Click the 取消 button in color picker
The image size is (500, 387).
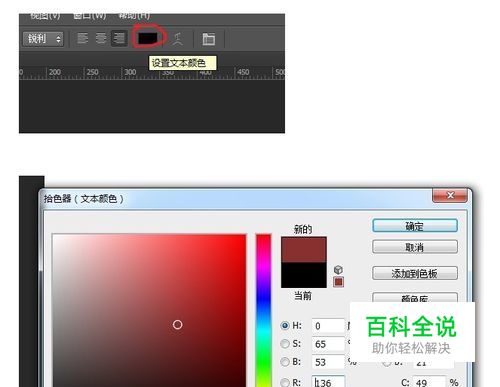click(415, 247)
